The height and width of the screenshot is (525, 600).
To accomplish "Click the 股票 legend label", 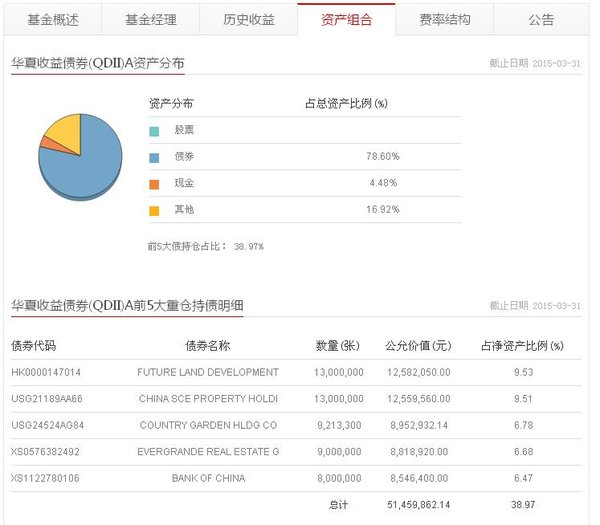I will (x=184, y=130).
